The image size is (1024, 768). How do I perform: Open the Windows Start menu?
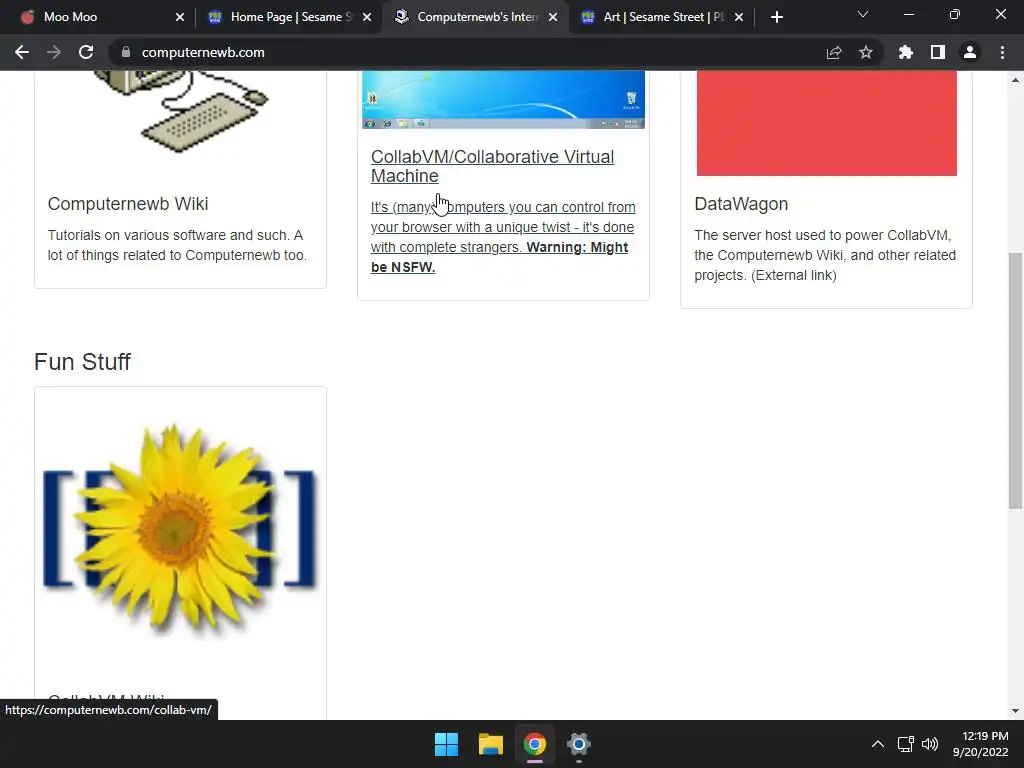coord(447,744)
